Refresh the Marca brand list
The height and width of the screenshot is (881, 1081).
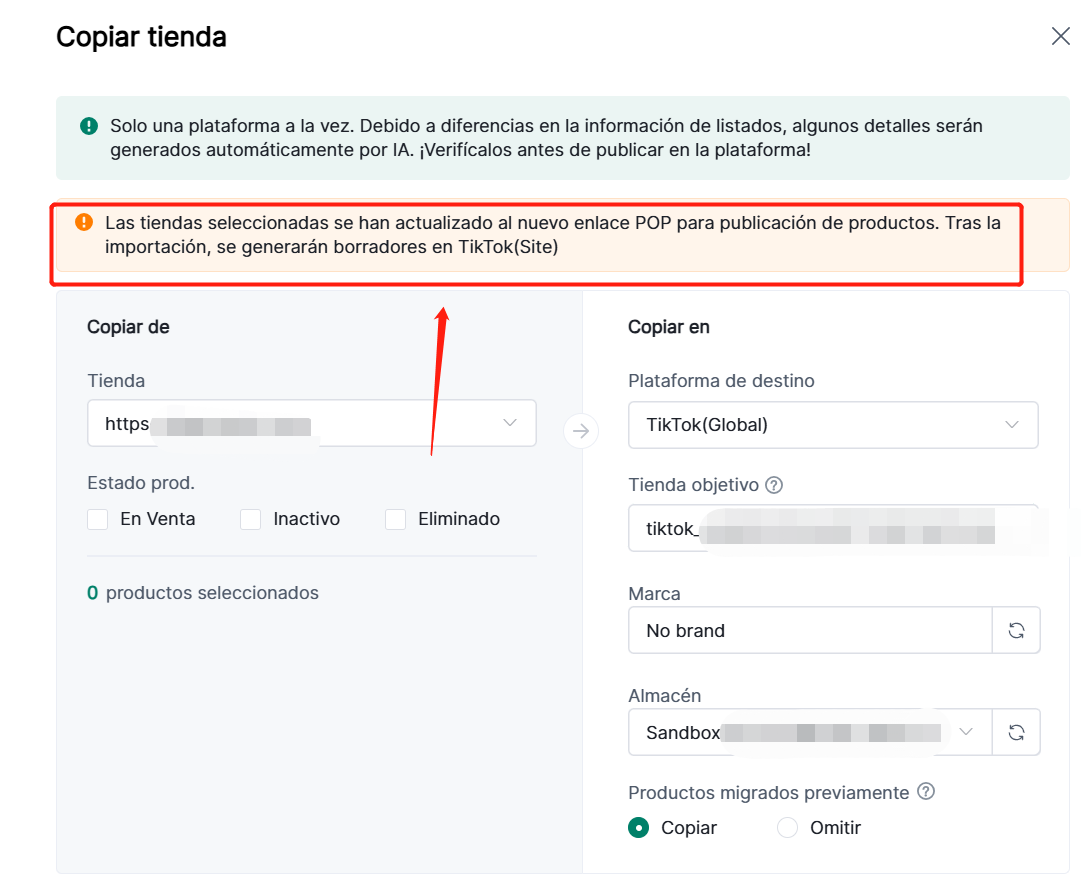[x=1016, y=630]
